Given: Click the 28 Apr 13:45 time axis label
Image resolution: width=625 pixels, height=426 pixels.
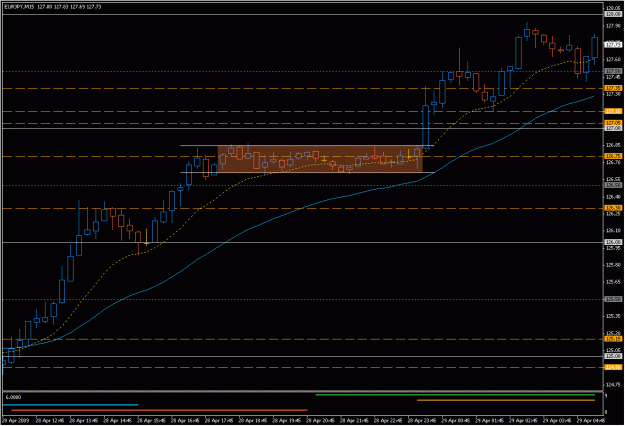Looking at the screenshot, I should pyautogui.click(x=84, y=420).
